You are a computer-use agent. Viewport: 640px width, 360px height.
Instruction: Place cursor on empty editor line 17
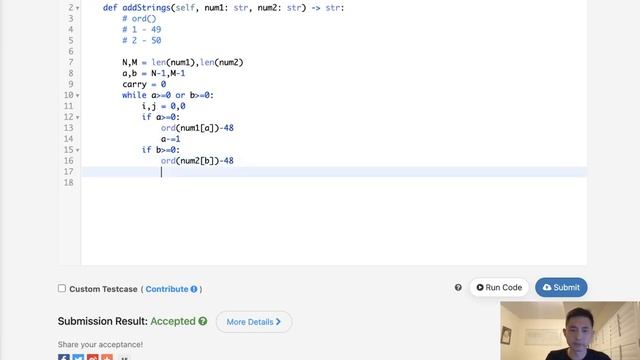[x=334, y=172]
